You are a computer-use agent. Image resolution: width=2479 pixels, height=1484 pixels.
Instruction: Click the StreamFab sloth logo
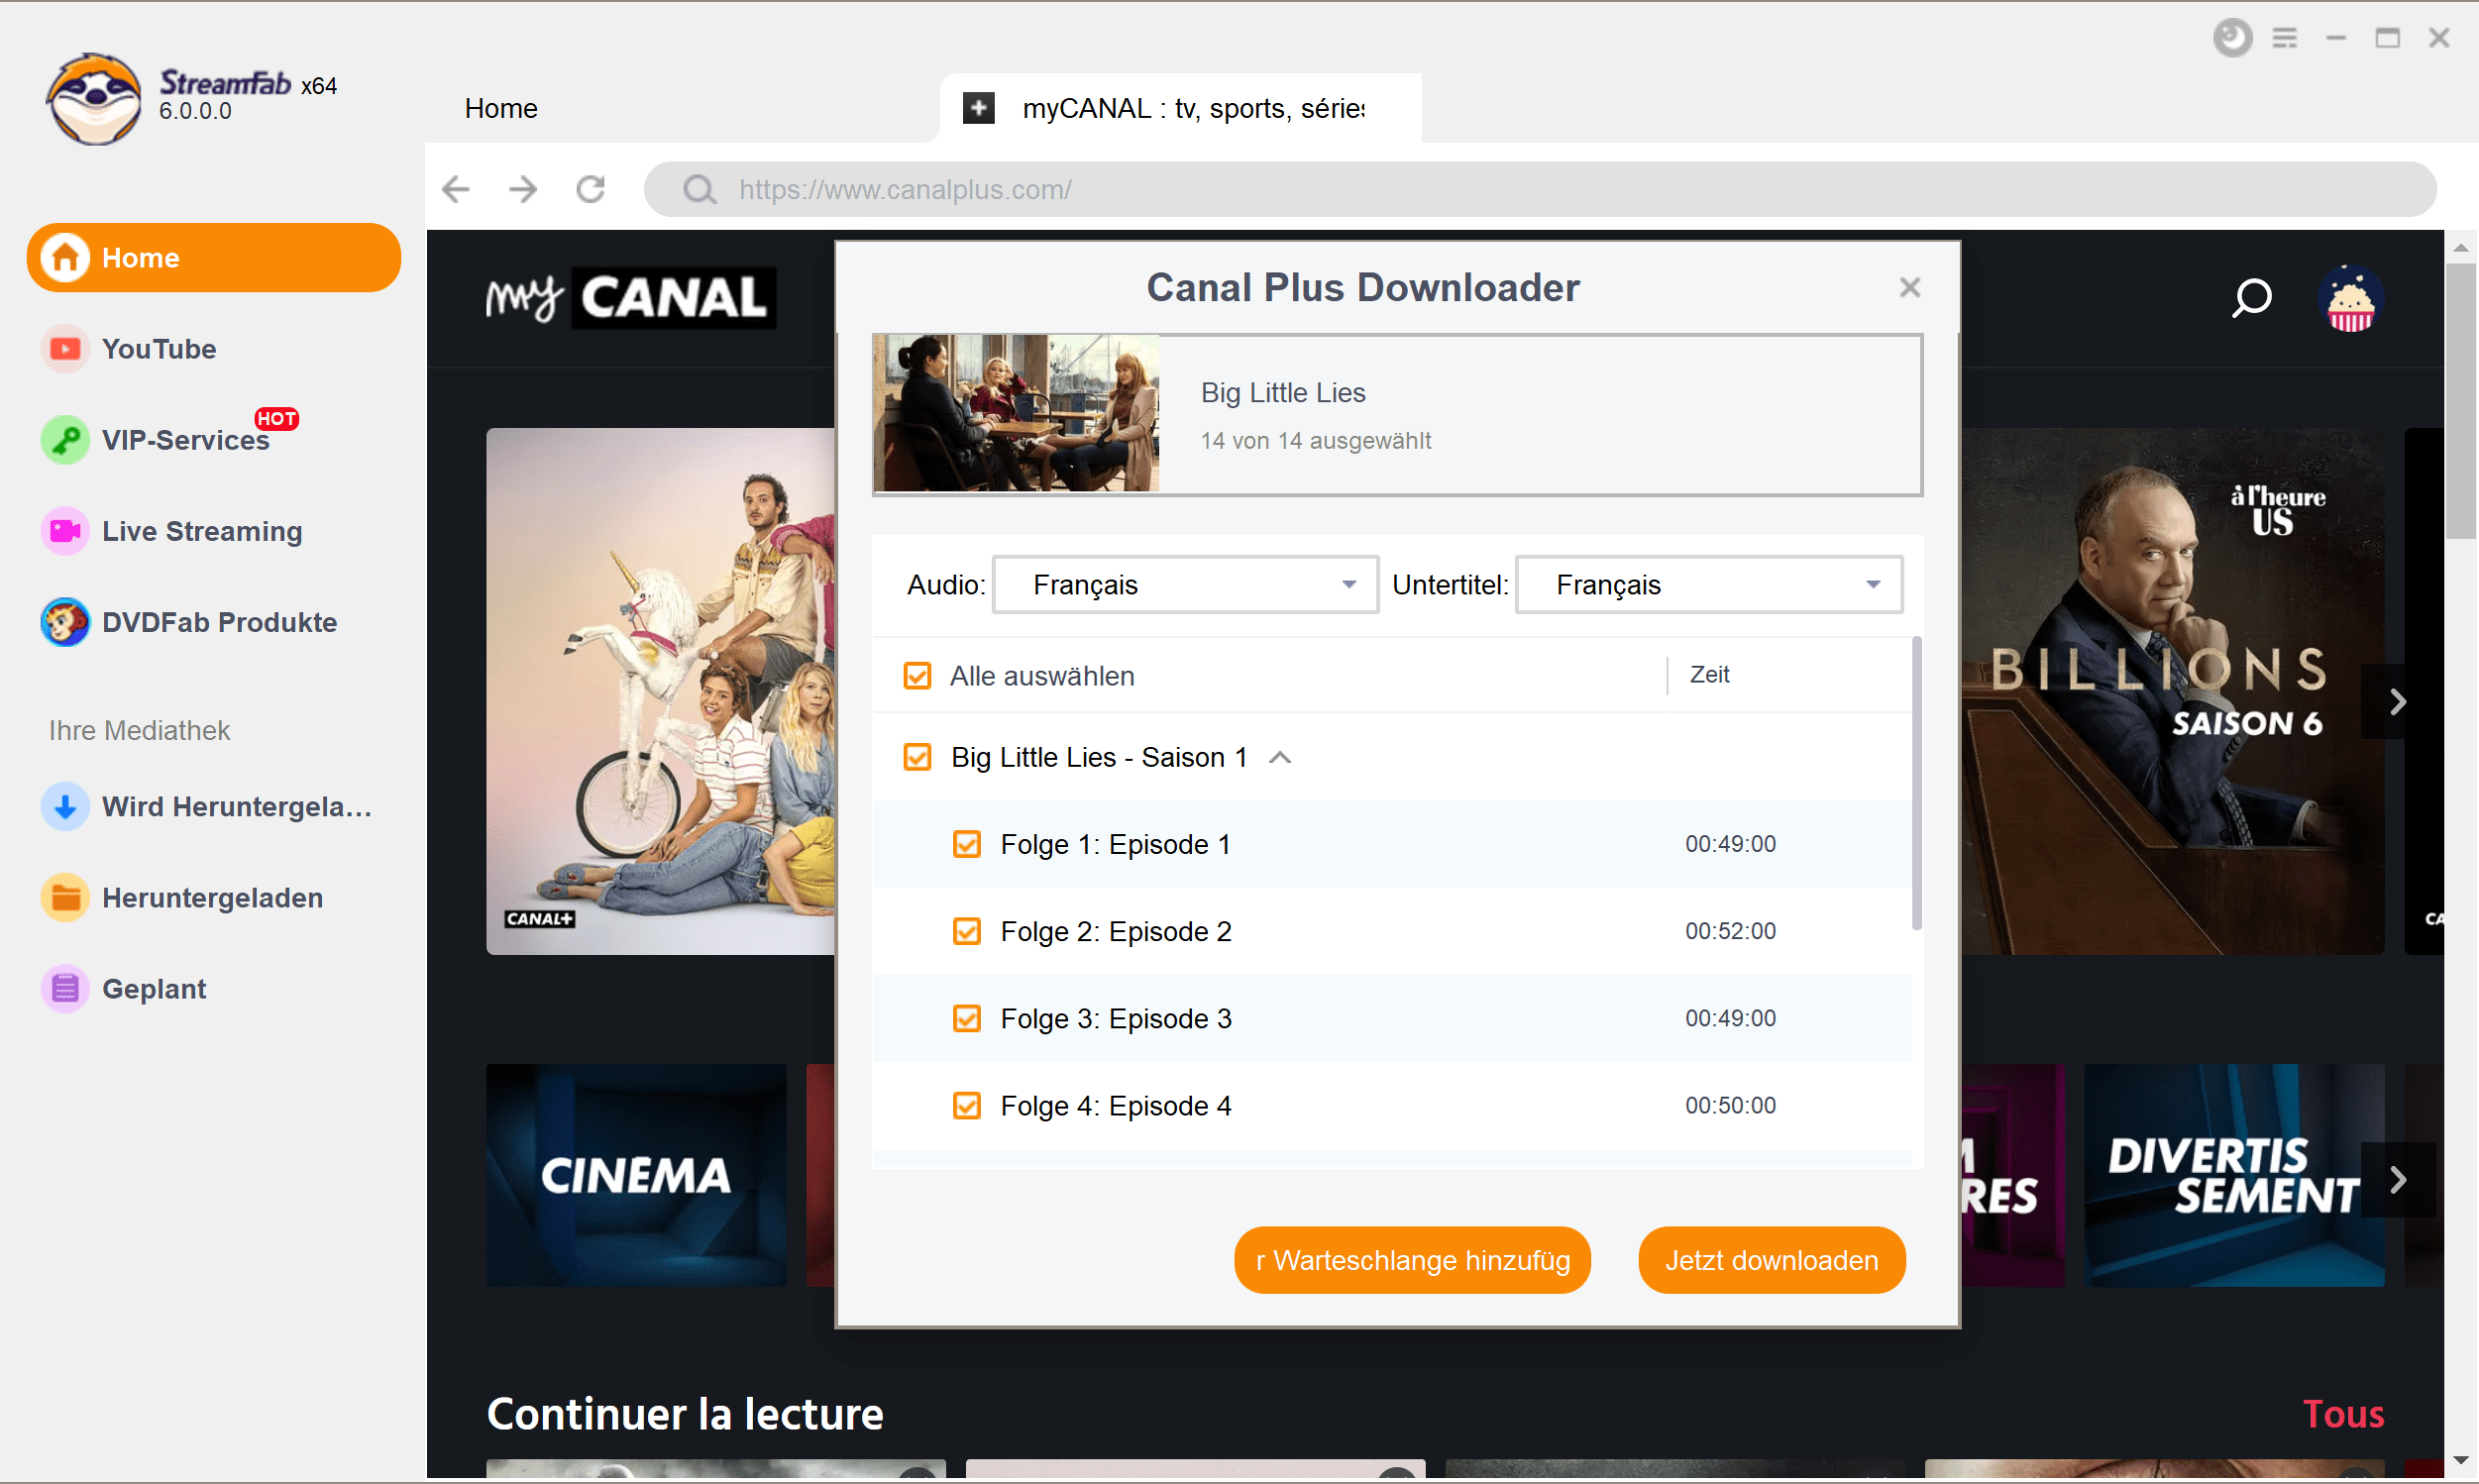pos(94,99)
